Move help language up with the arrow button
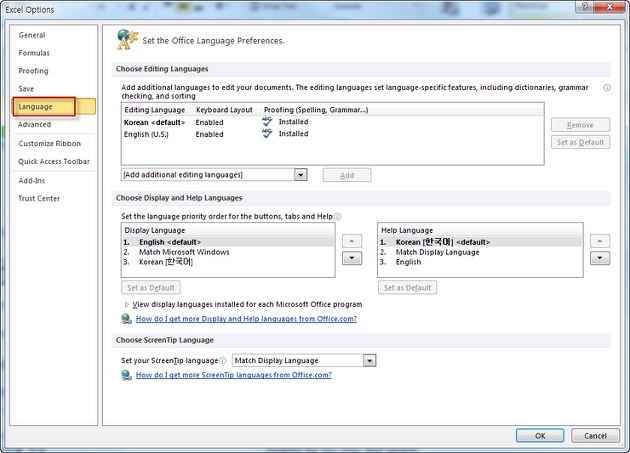 tap(600, 241)
